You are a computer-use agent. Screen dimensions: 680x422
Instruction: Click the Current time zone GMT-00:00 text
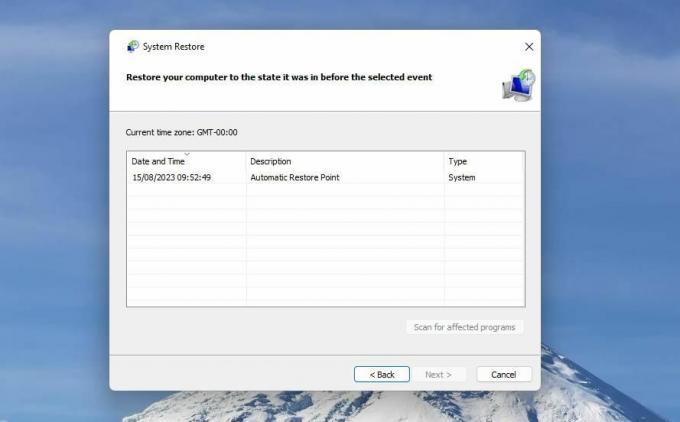[181, 132]
